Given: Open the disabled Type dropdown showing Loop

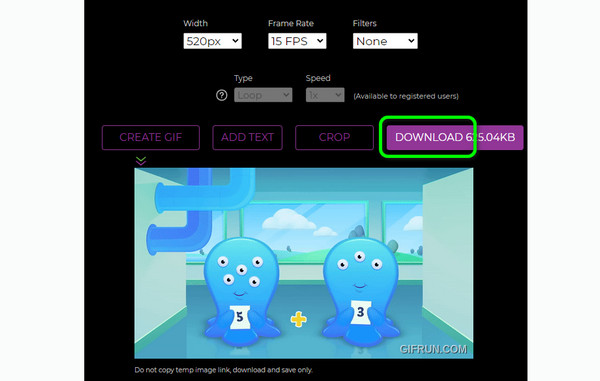Looking at the screenshot, I should tap(263, 95).
